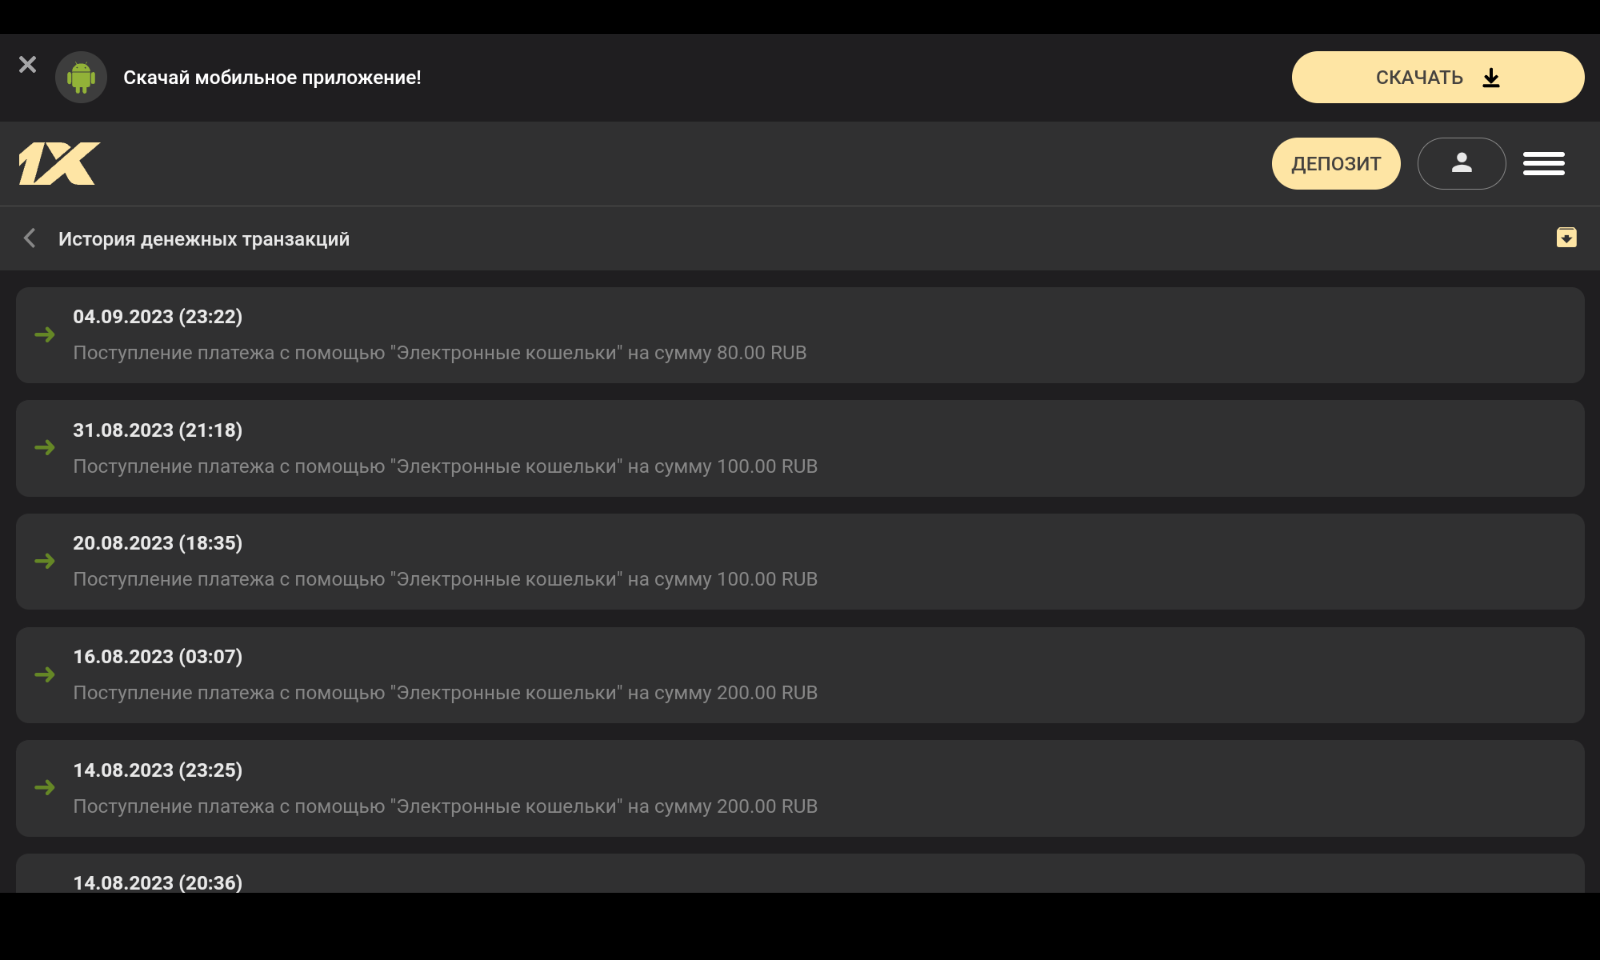Viewport: 1600px width, 960px height.
Task: Open the hamburger menu
Action: click(x=1544, y=163)
